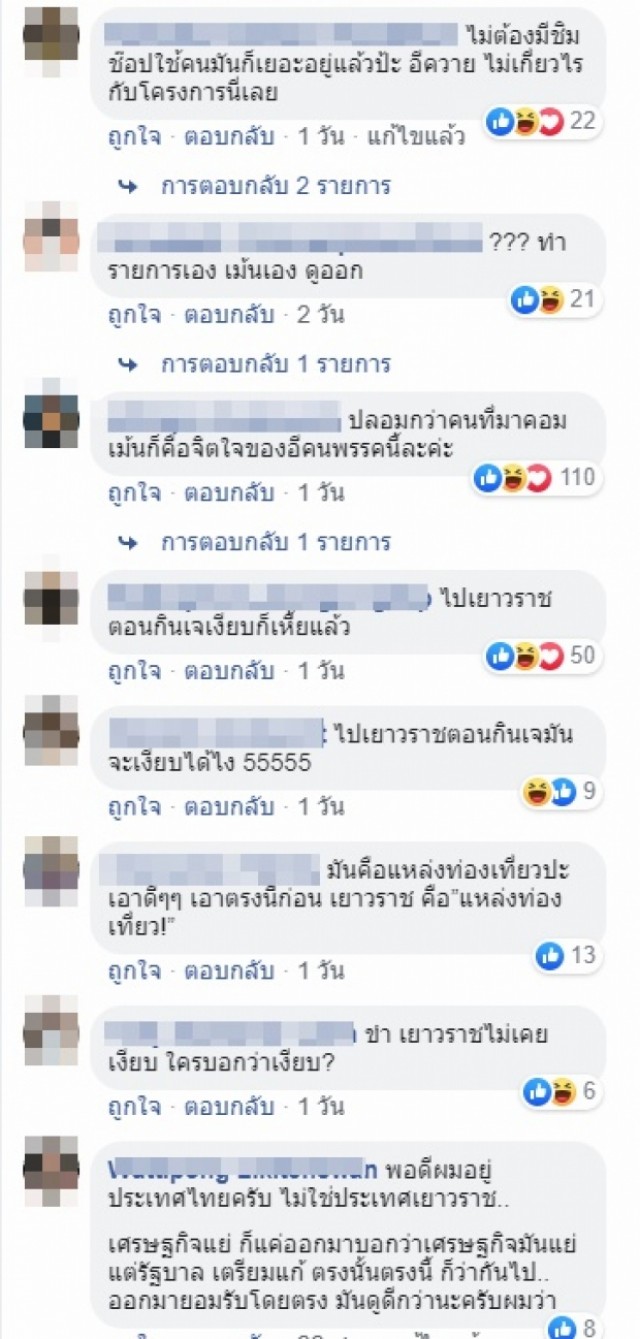Screen dimensions: 640x1339
Task: Click ถูกใจ on the first comment
Action: tap(135, 137)
